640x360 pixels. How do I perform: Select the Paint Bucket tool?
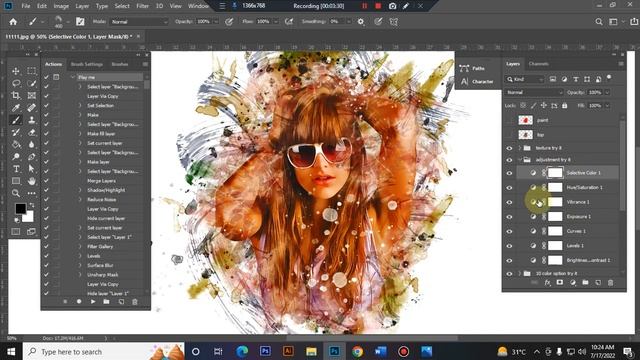tap(16, 144)
